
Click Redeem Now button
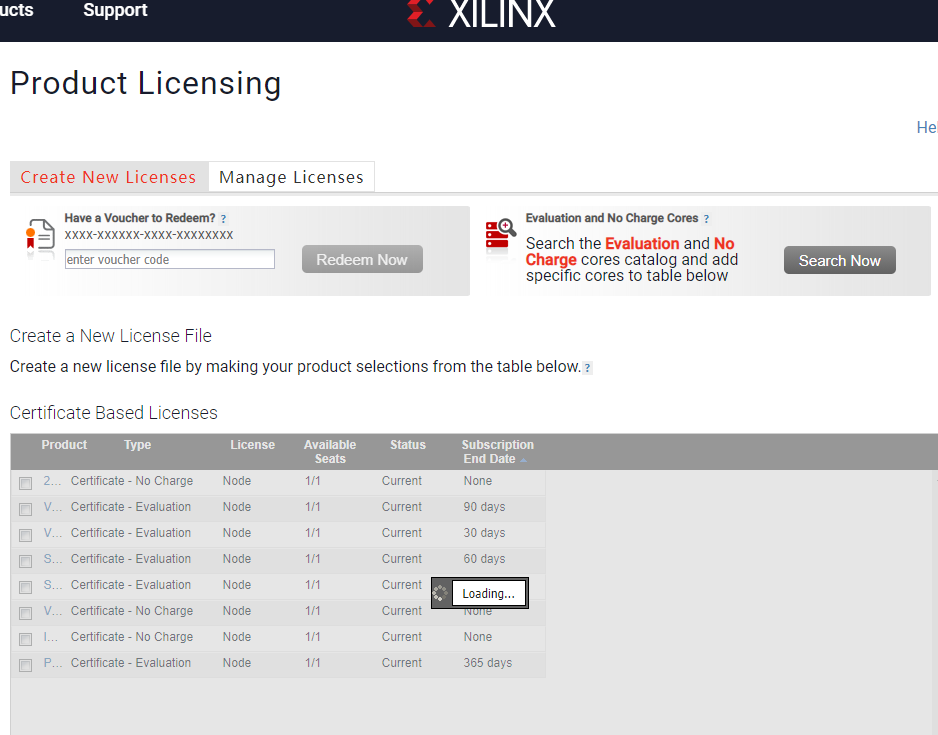pos(362,259)
